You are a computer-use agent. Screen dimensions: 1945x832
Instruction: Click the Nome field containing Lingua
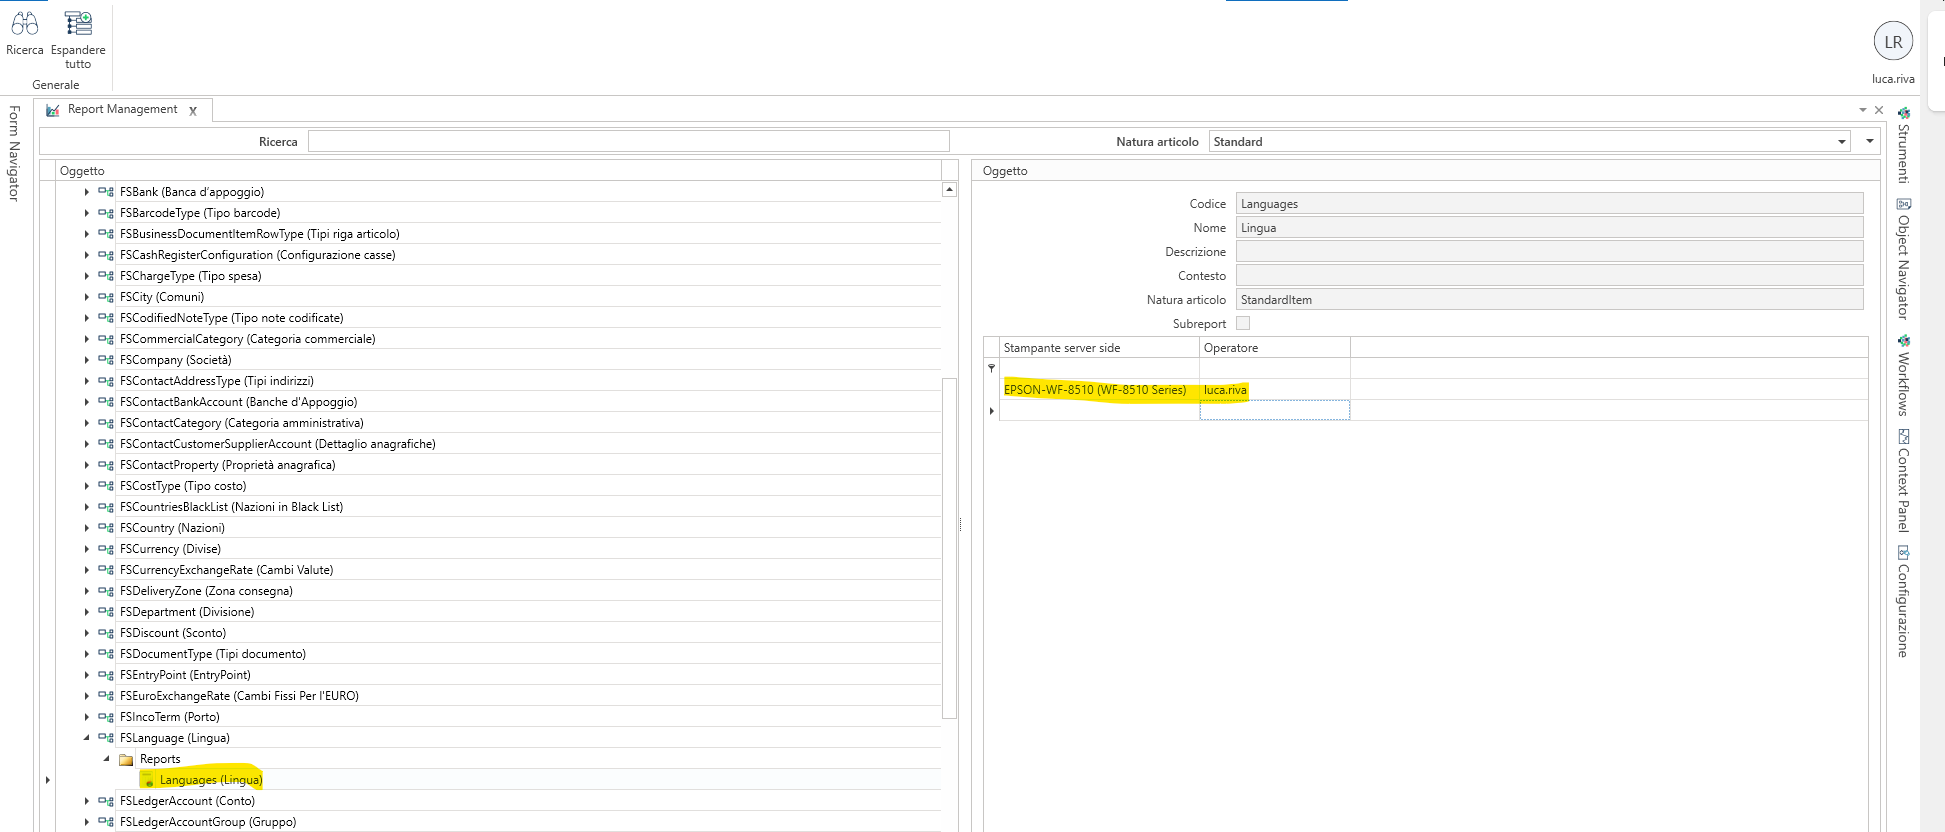pyautogui.click(x=1549, y=227)
